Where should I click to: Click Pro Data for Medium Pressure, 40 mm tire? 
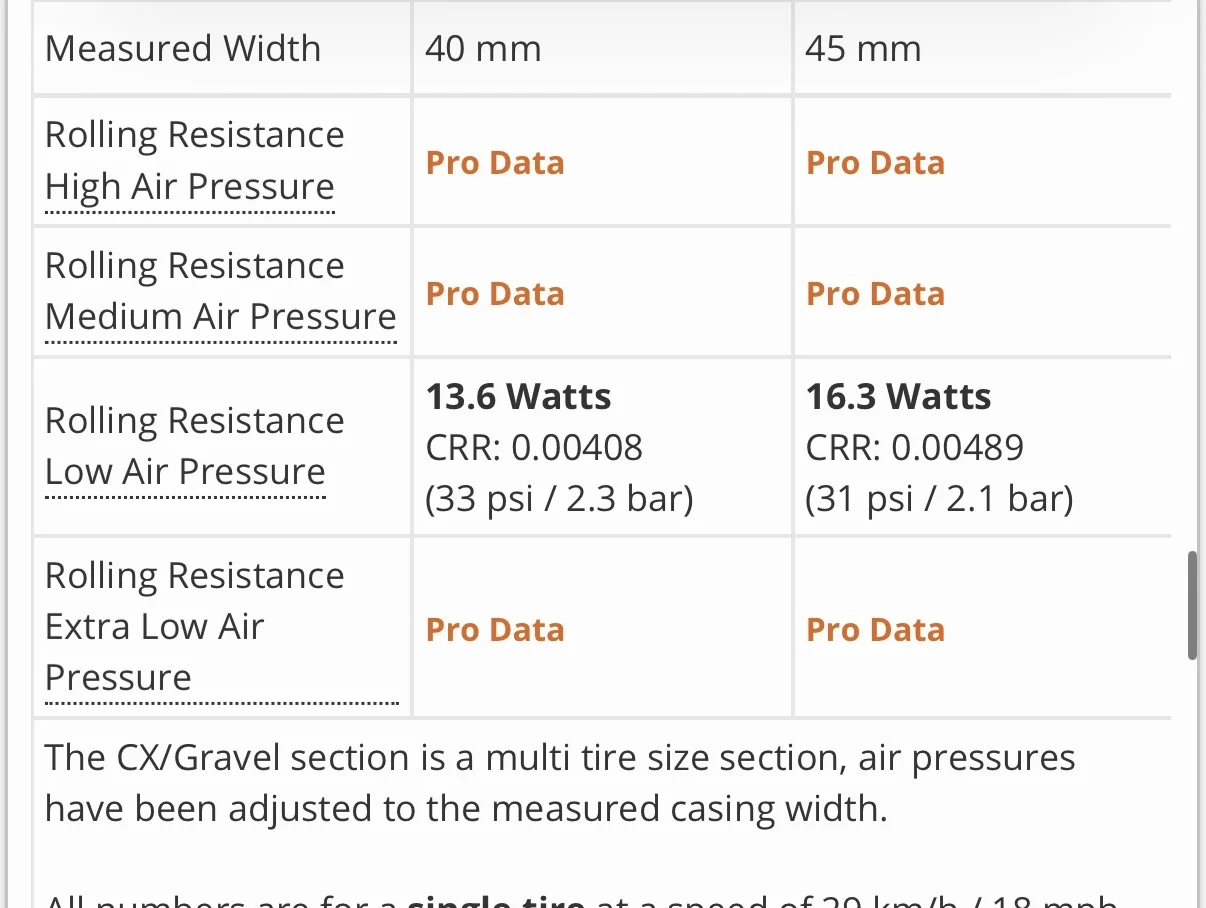(495, 294)
